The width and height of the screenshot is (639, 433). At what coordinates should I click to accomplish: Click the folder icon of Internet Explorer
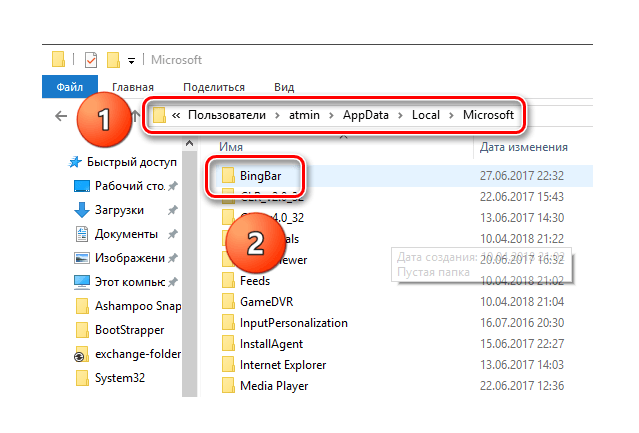[x=228, y=365]
